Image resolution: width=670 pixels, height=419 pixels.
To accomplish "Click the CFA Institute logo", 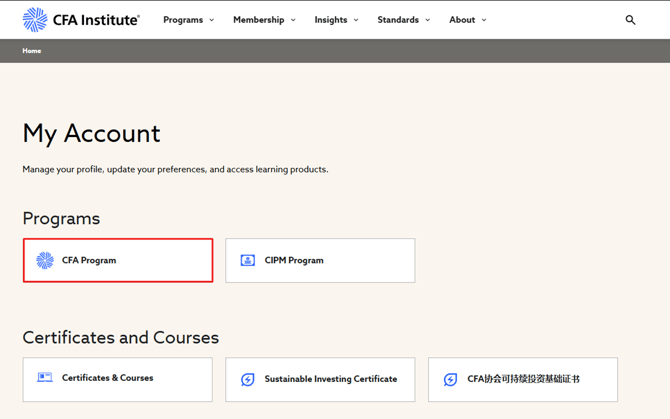I will coord(81,19).
